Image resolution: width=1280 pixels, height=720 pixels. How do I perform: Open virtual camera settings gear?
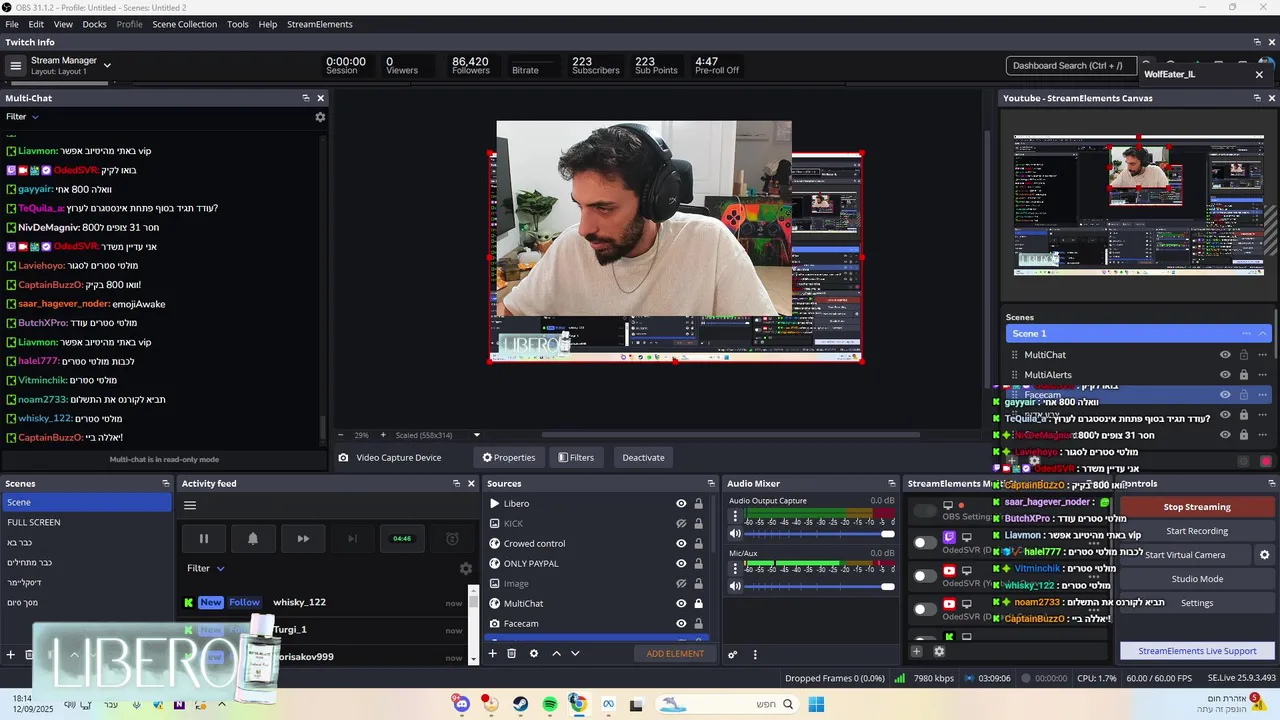coord(1264,555)
